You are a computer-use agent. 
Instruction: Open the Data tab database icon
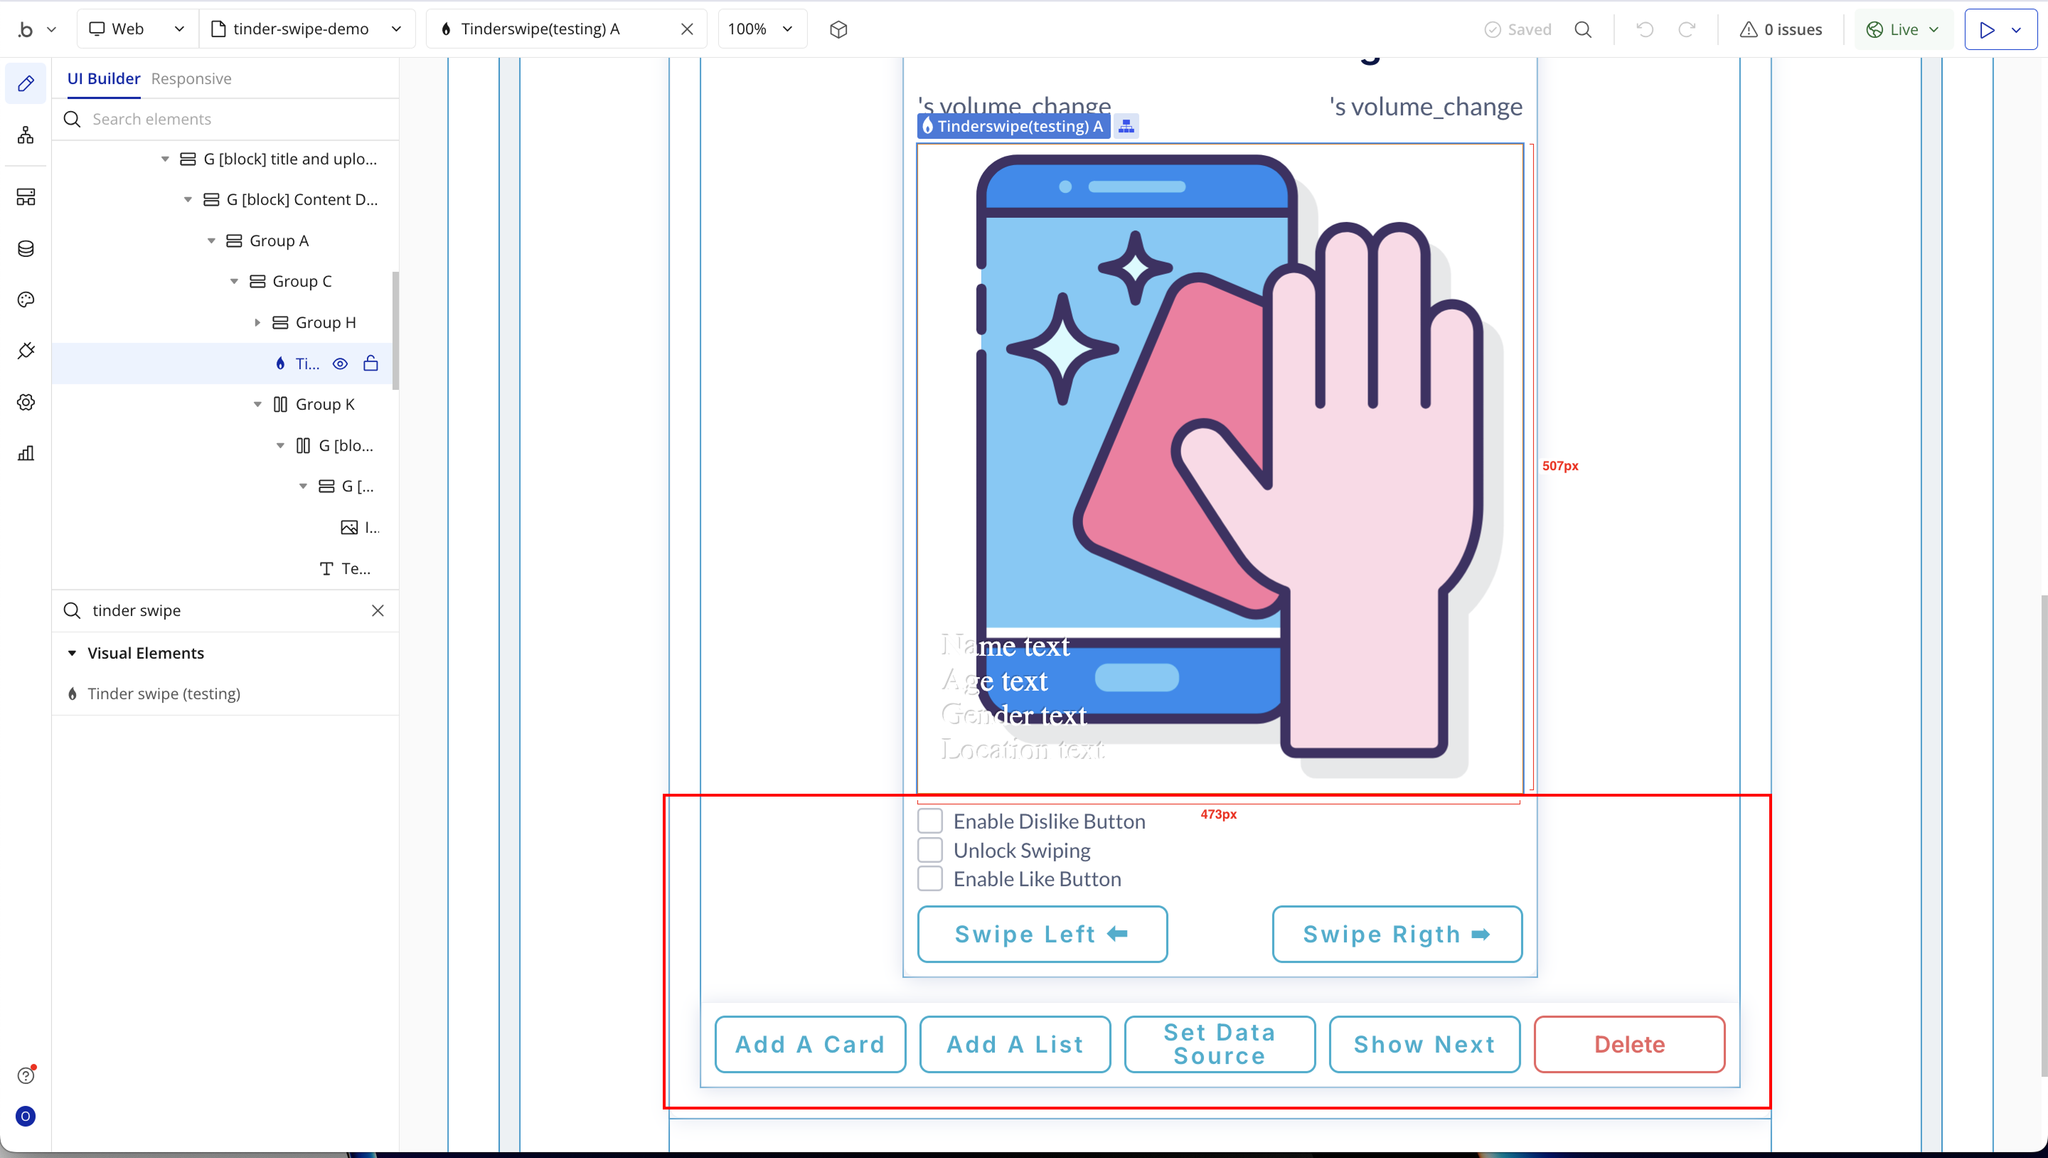(26, 249)
